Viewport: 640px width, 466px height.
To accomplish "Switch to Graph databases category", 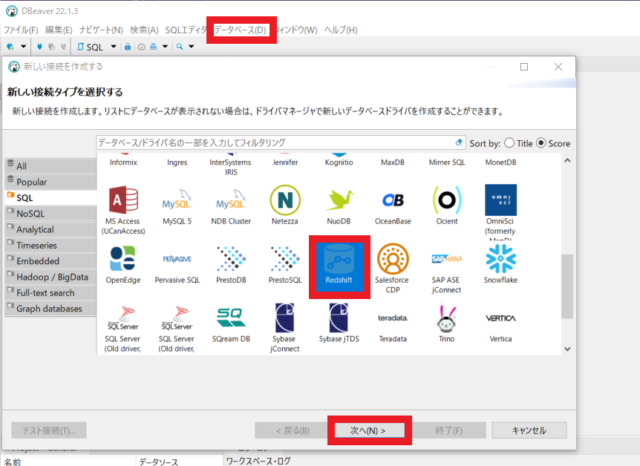I will tap(51, 308).
